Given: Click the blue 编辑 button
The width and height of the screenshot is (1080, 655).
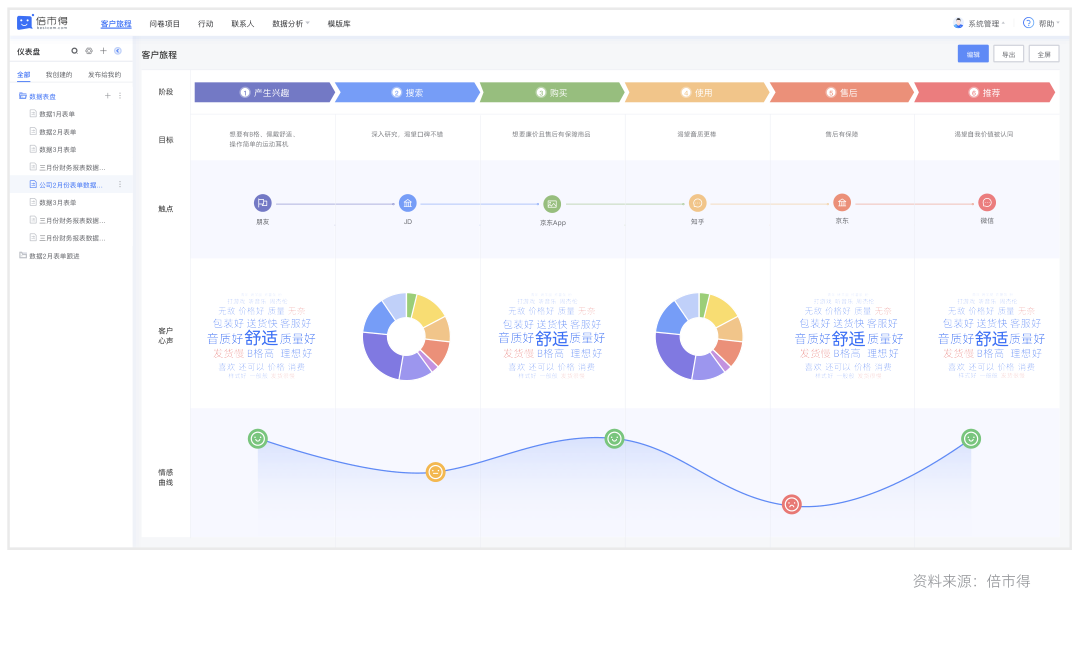Looking at the screenshot, I should coord(973,54).
